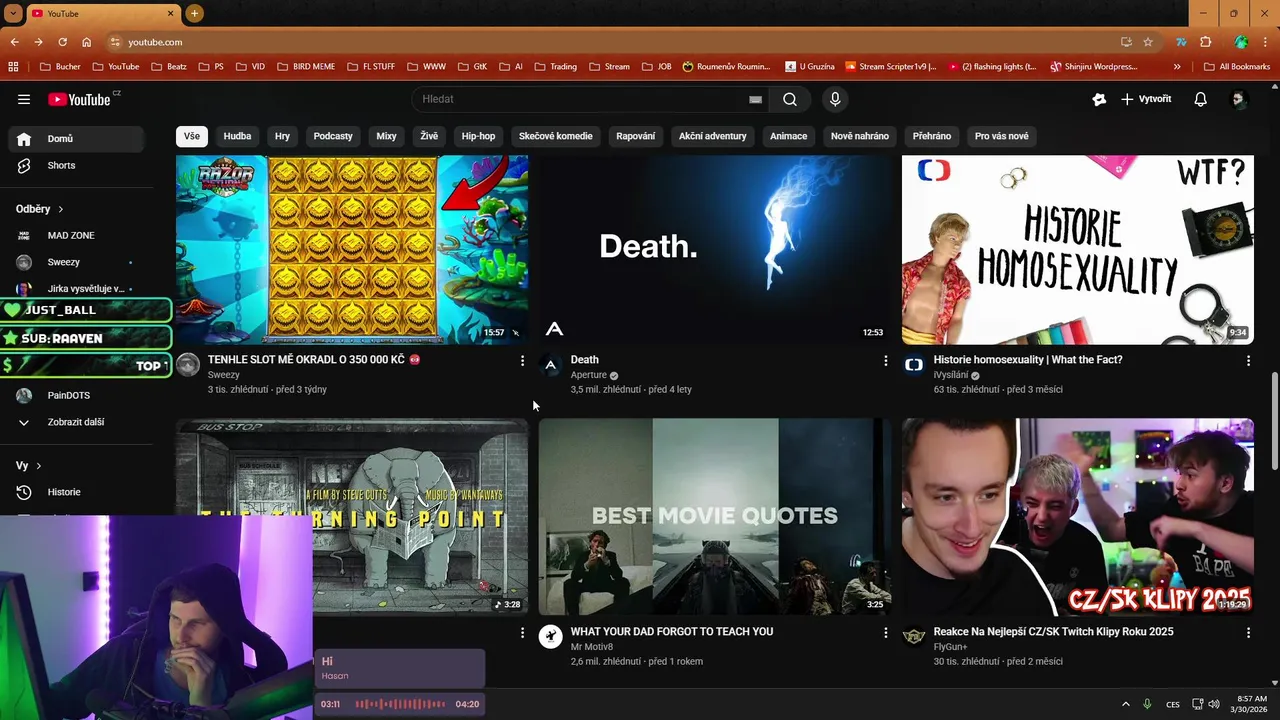Open more options for TENHLE SLOT video
1280x720 pixels.
click(522, 360)
